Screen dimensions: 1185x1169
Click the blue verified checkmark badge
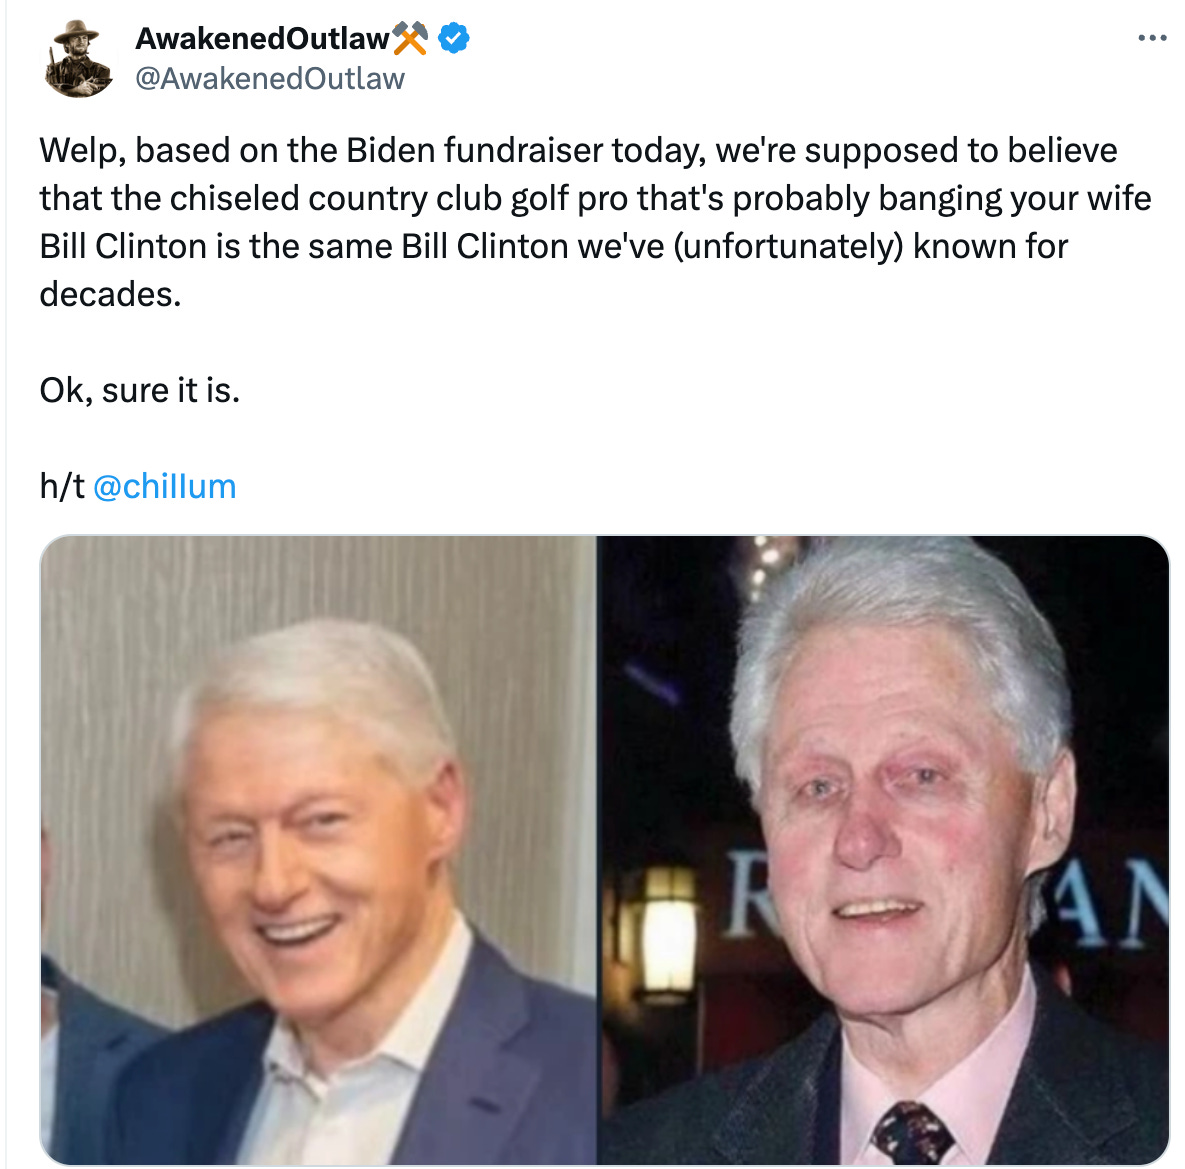coord(453,38)
